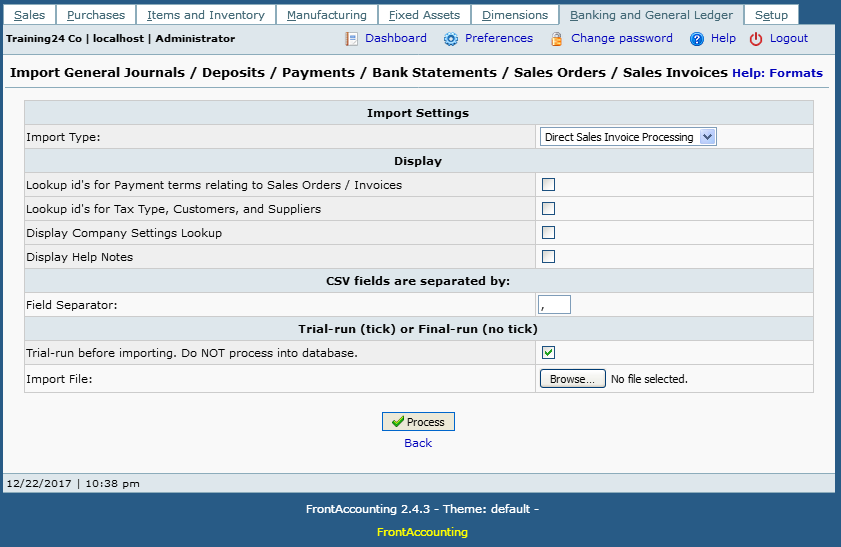Open the Manufacturing tab
841x547 pixels.
coord(327,15)
